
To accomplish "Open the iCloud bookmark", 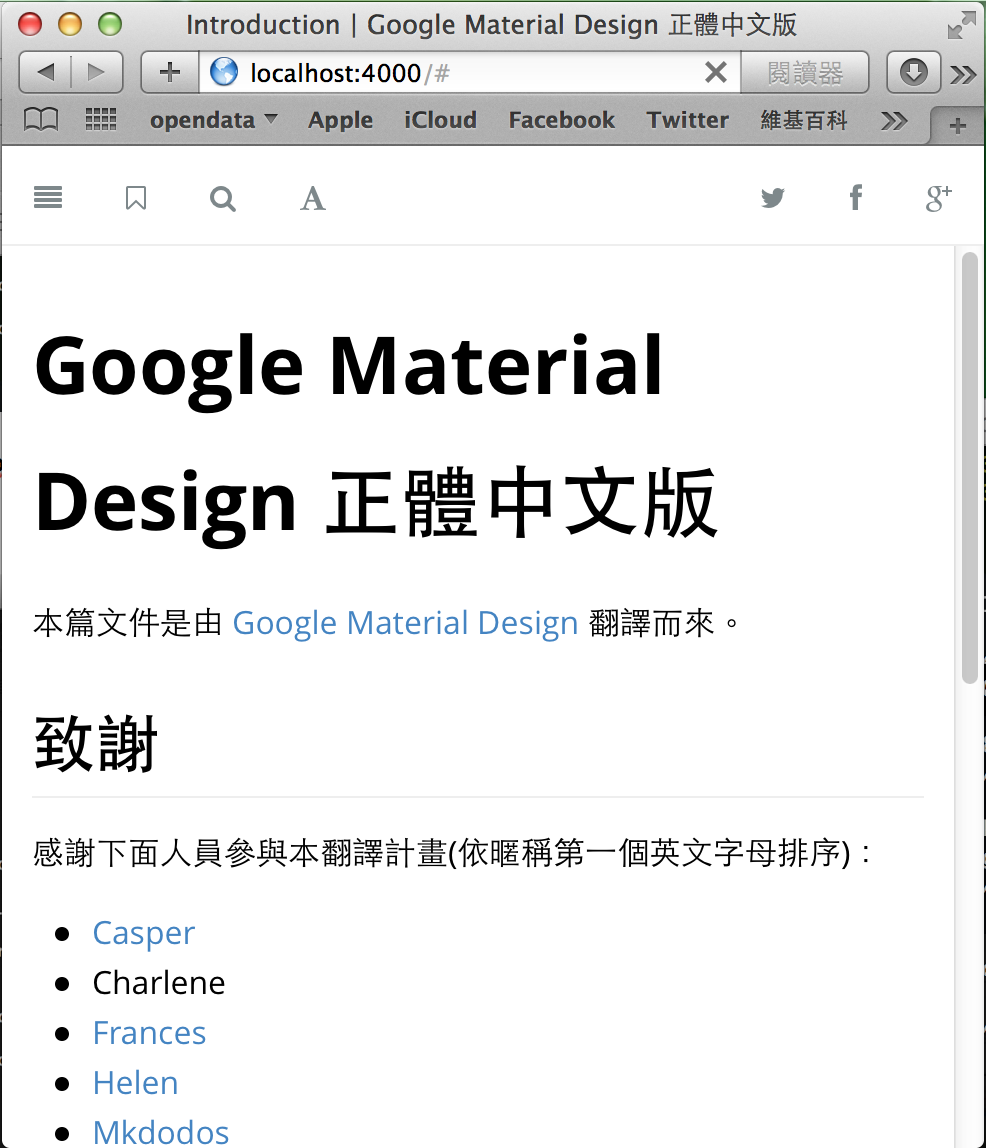I will click(440, 119).
